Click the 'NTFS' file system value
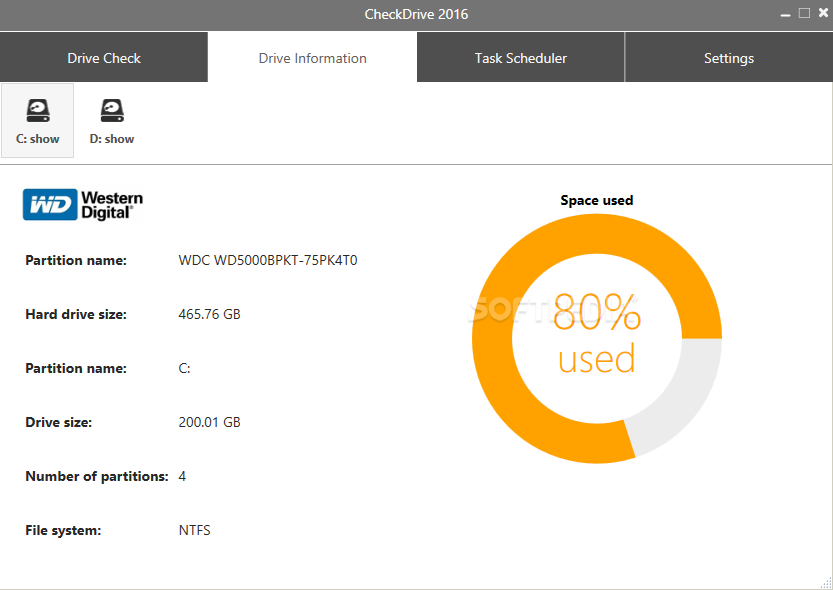This screenshot has height=590, width=833. [x=194, y=531]
